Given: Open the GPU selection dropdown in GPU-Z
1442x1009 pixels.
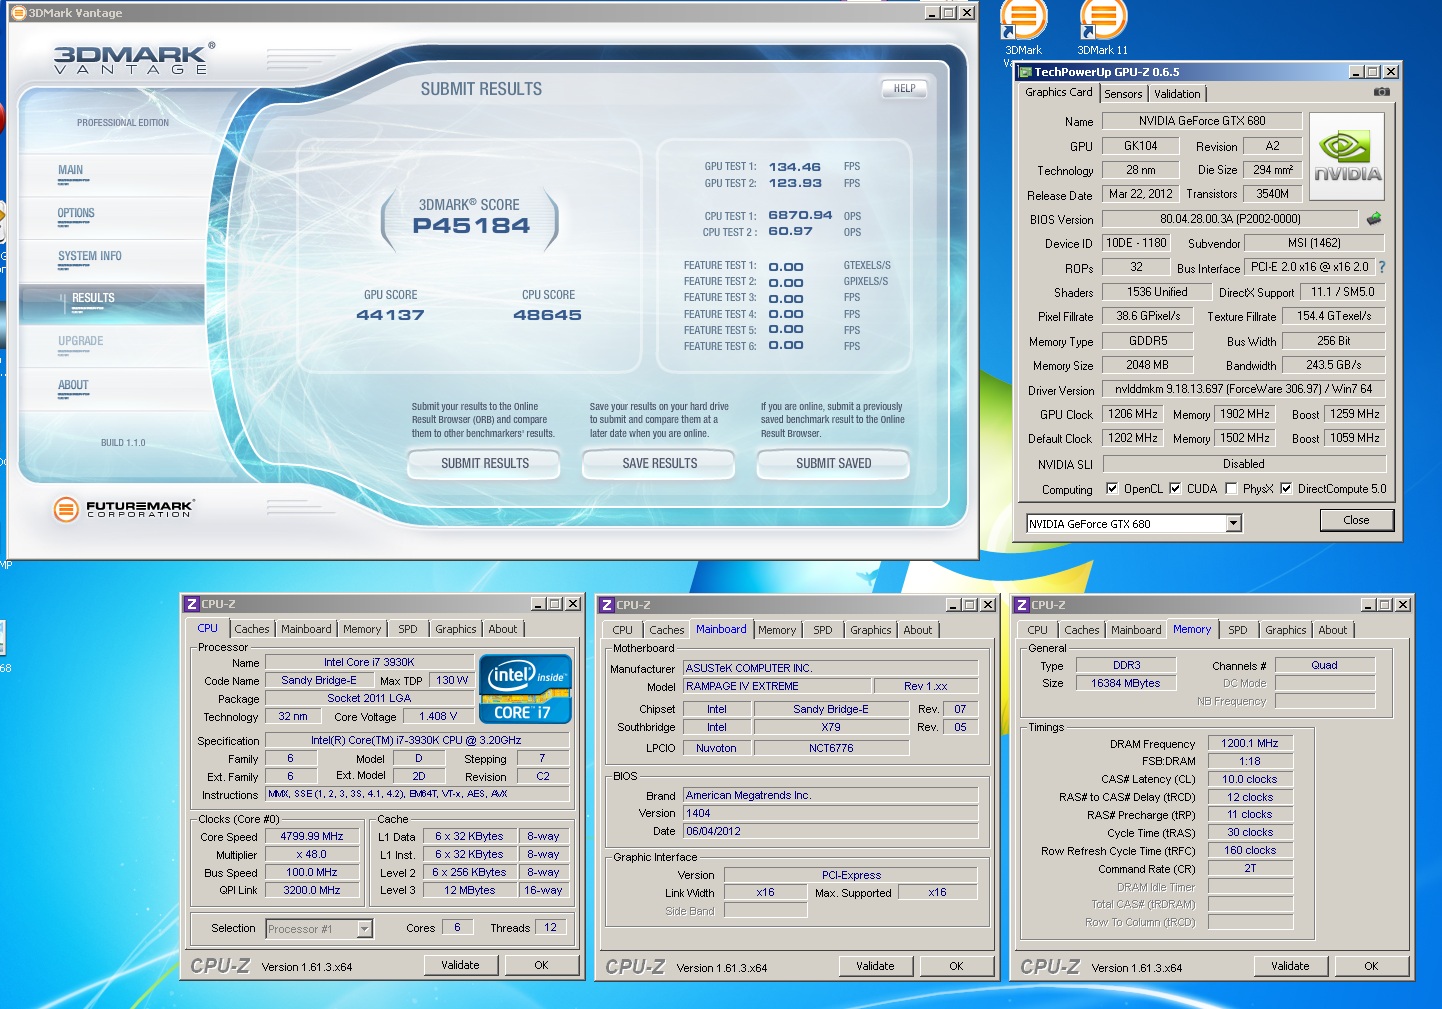Looking at the screenshot, I should [x=1233, y=523].
